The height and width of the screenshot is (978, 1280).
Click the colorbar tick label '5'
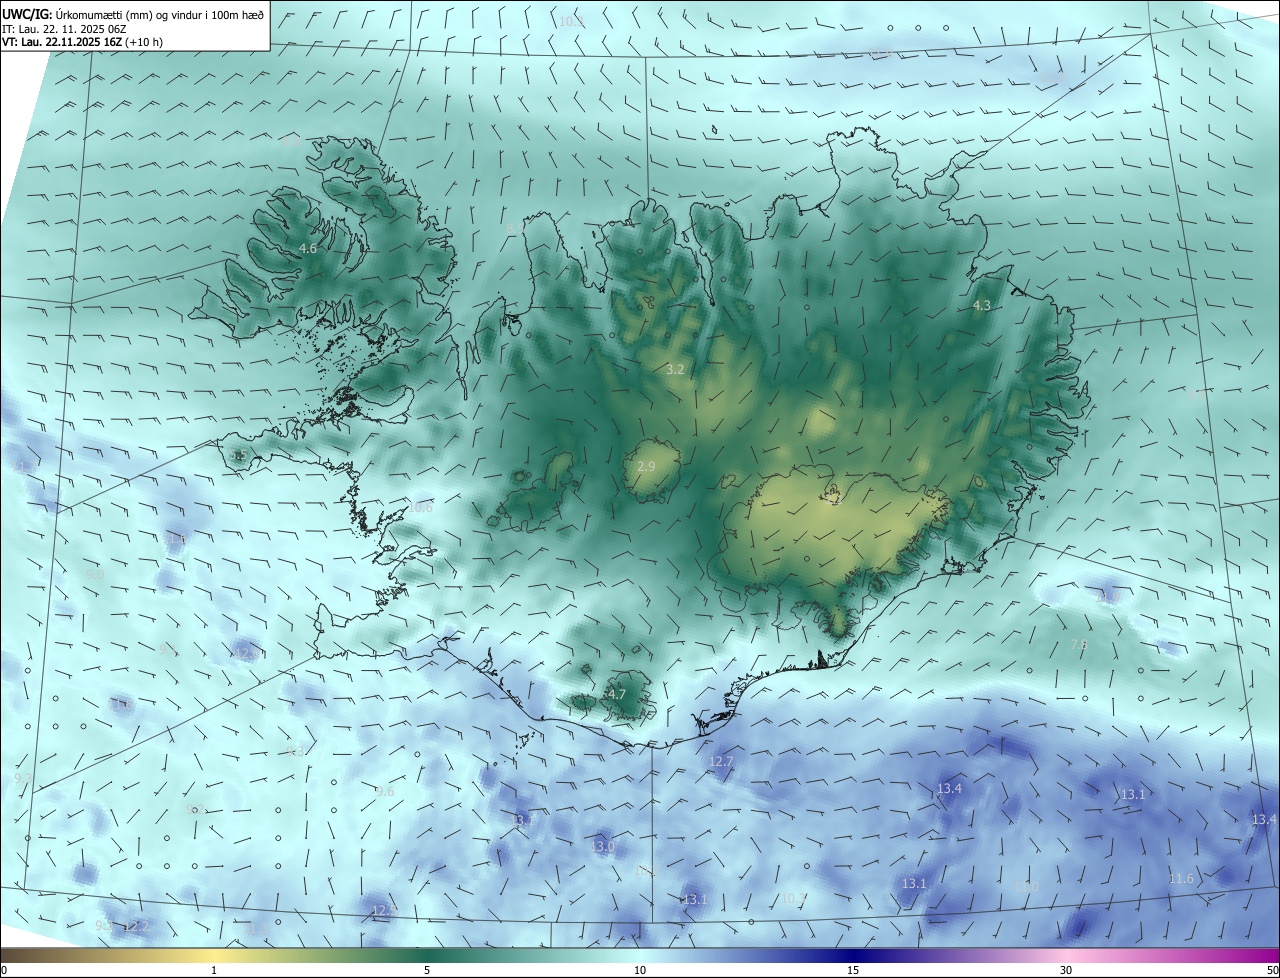click(427, 970)
